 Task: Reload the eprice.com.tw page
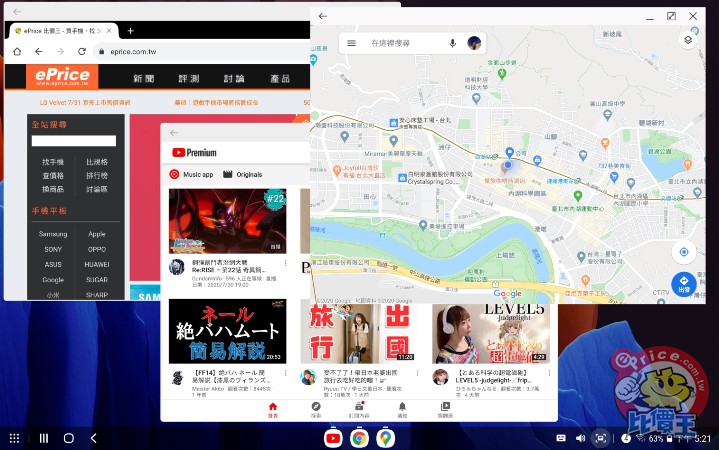point(82,51)
